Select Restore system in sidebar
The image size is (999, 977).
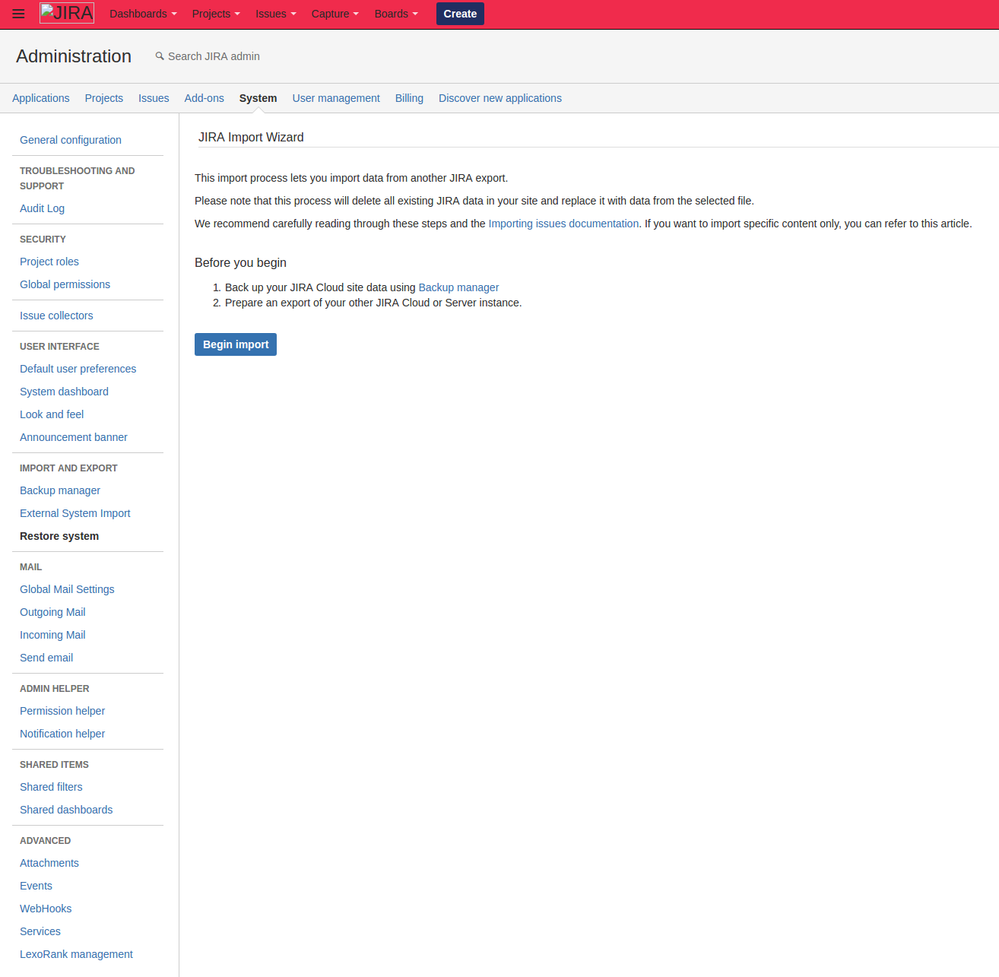pyautogui.click(x=59, y=536)
